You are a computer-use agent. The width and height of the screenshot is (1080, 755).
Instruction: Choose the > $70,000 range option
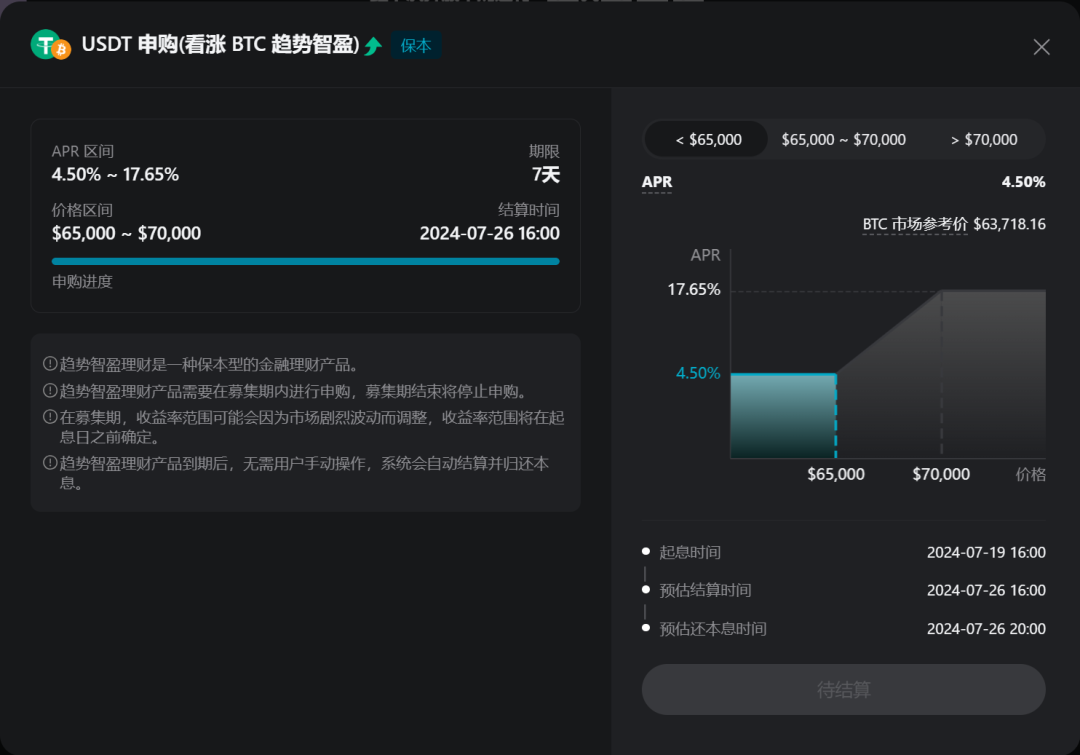tap(986, 139)
